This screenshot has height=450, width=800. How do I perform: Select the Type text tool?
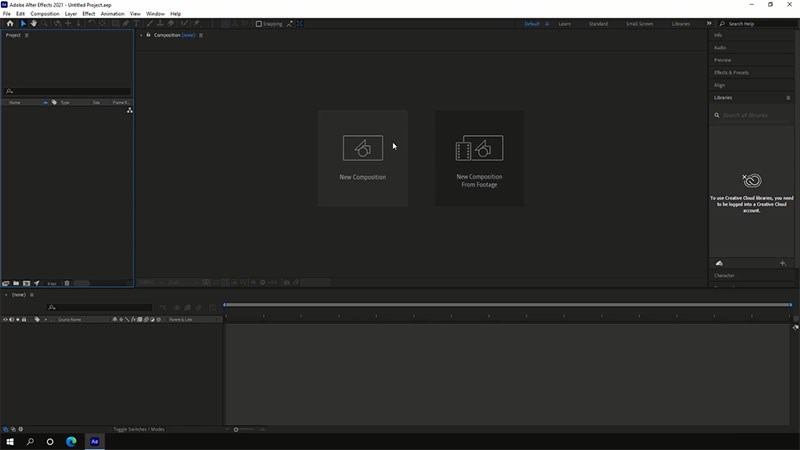[x=136, y=23]
